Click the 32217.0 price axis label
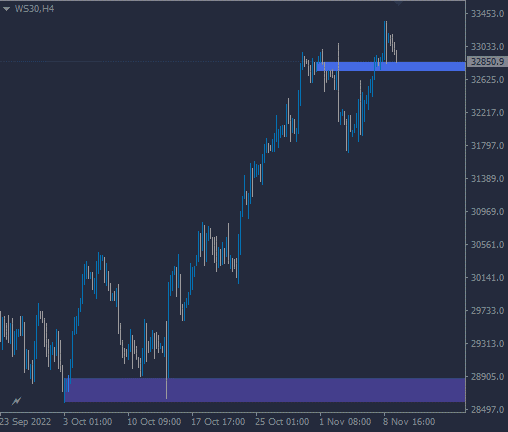Screen dimensions: 508x432 click(487, 113)
